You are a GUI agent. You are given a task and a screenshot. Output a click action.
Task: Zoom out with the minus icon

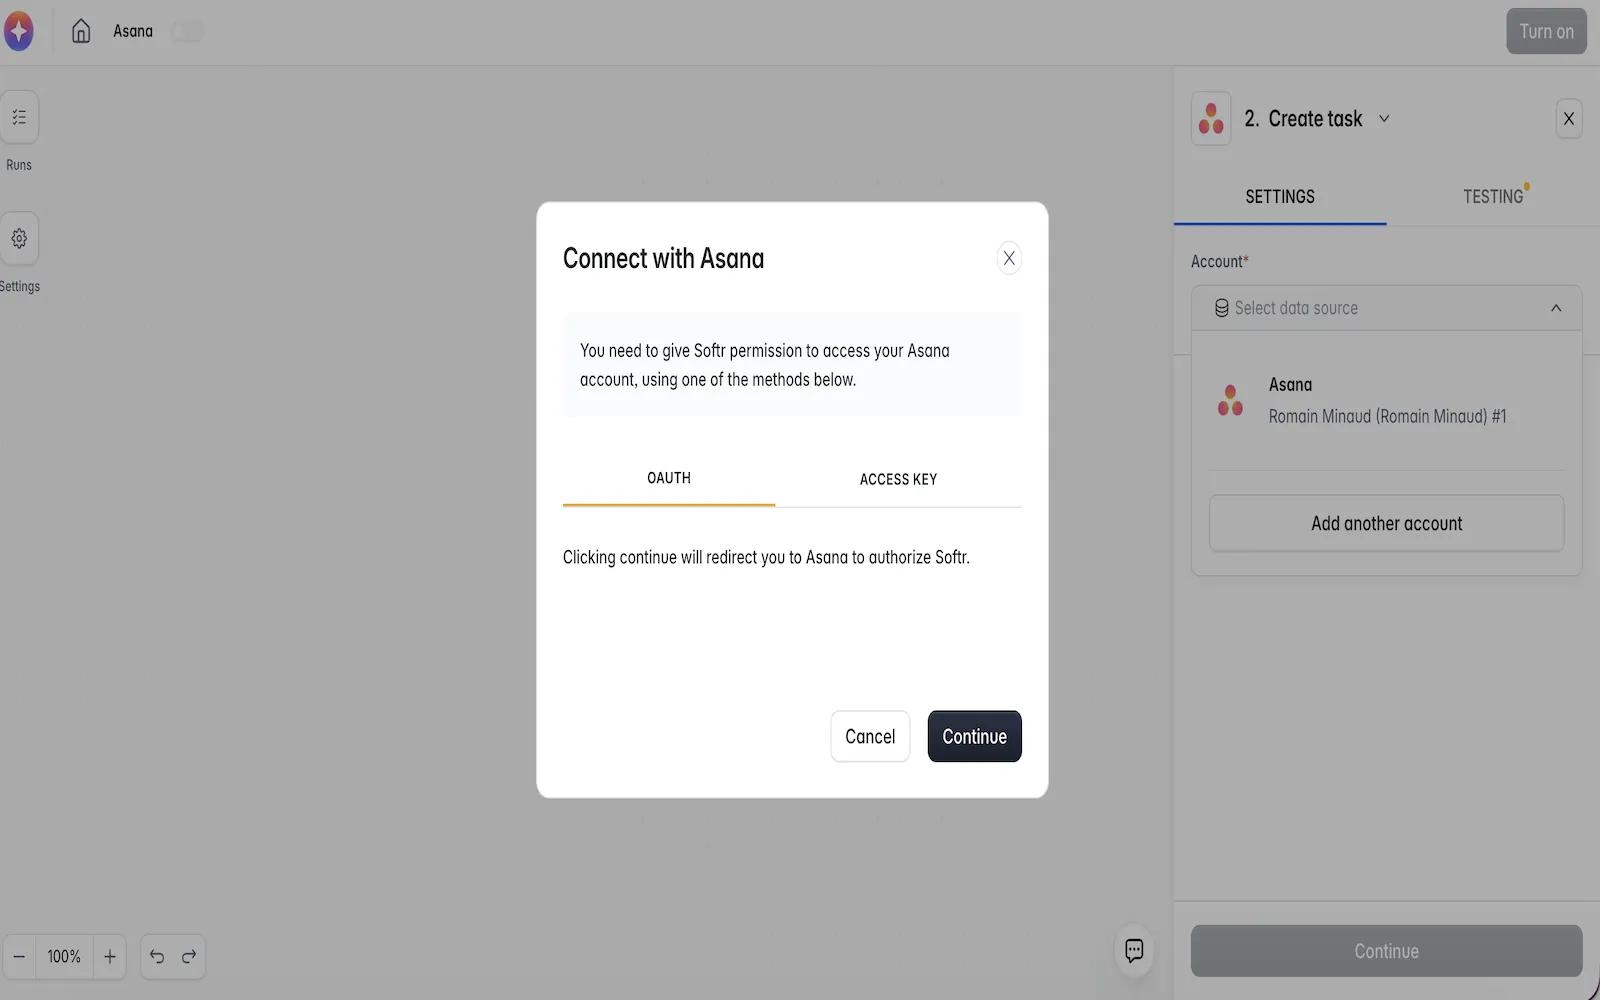pos(19,957)
